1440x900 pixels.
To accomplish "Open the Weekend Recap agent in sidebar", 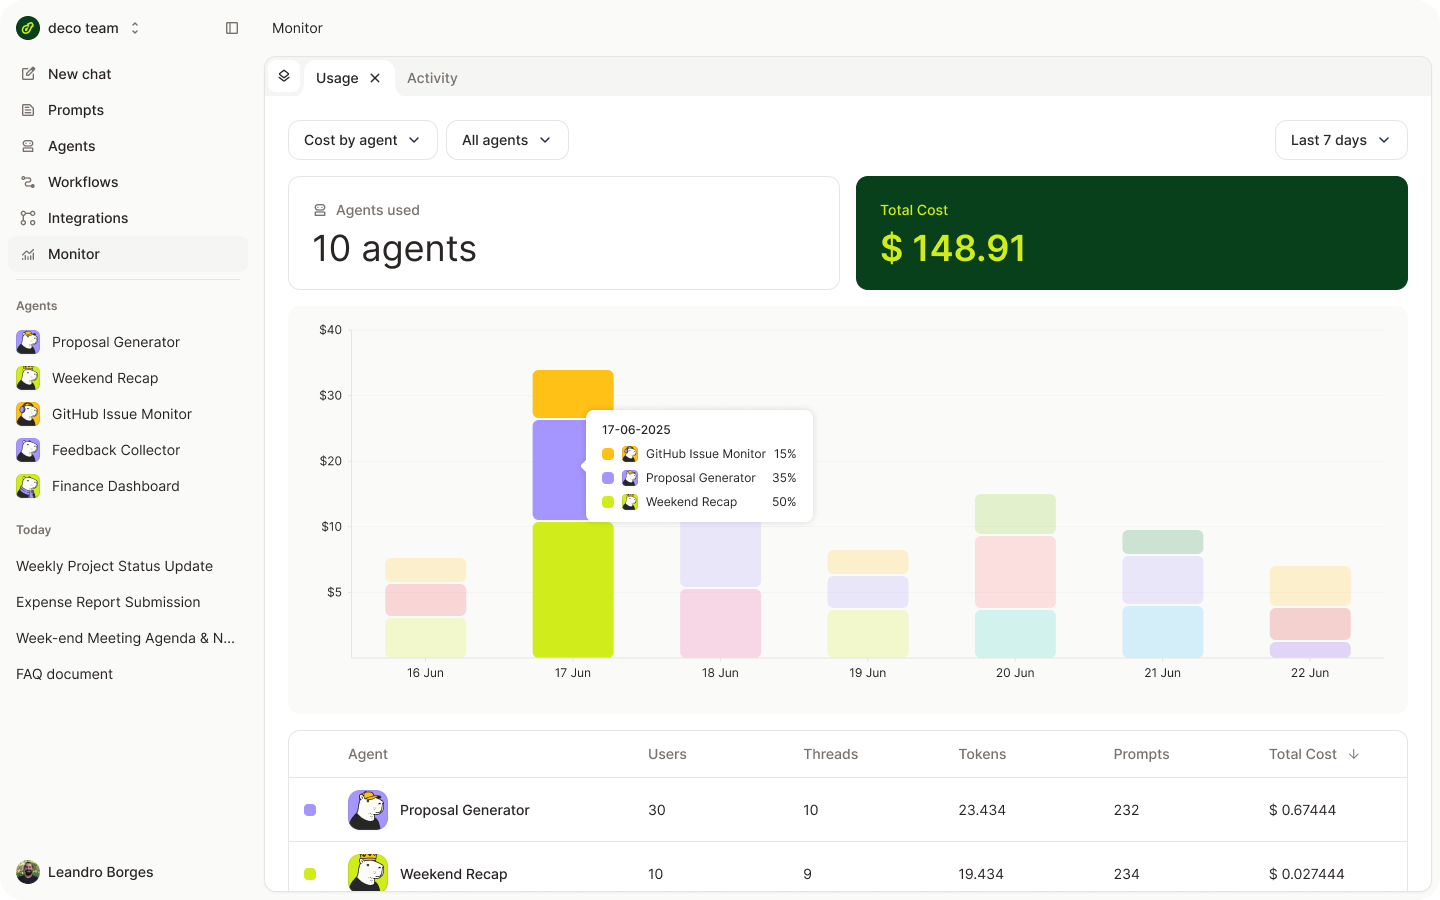I will tap(128, 378).
